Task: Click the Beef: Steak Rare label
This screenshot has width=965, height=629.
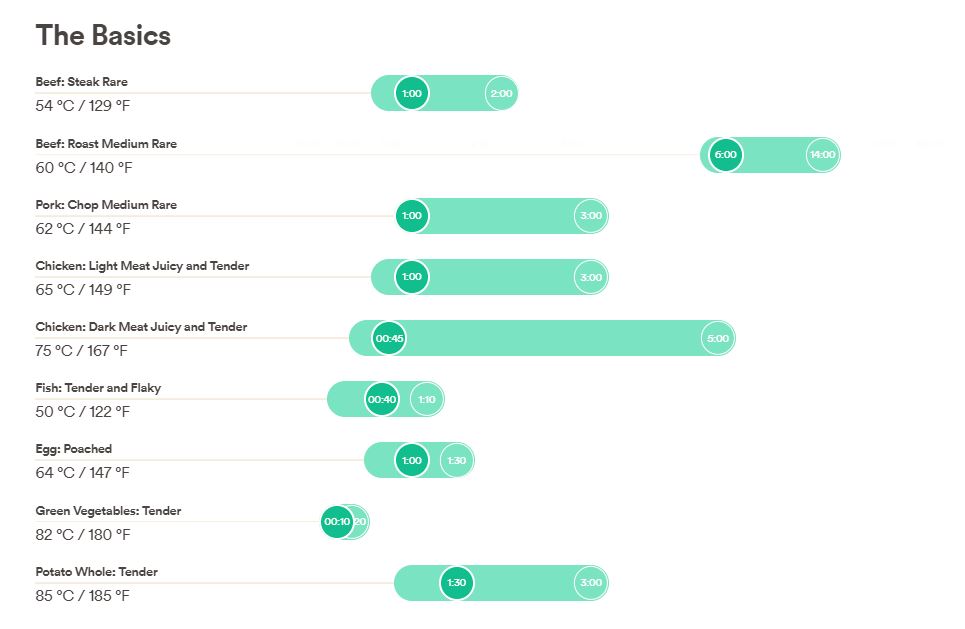Action: point(82,82)
